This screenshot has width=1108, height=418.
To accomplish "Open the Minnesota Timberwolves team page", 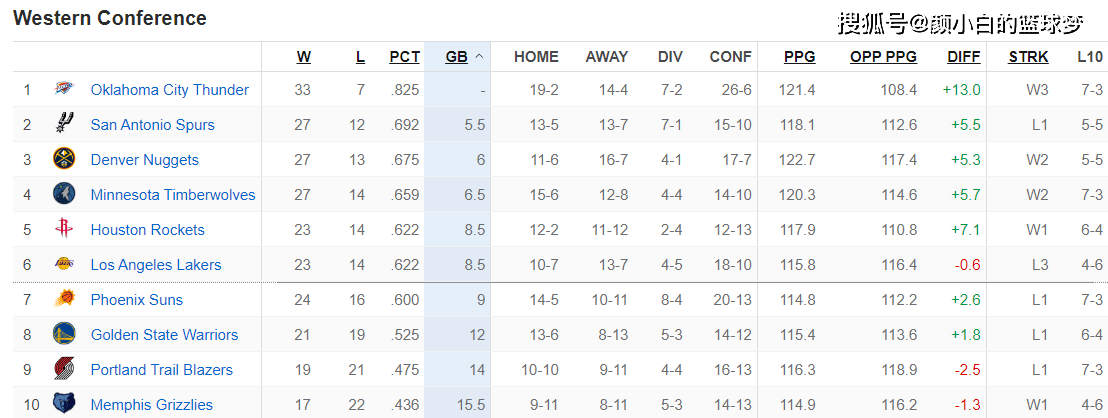I will tap(173, 195).
